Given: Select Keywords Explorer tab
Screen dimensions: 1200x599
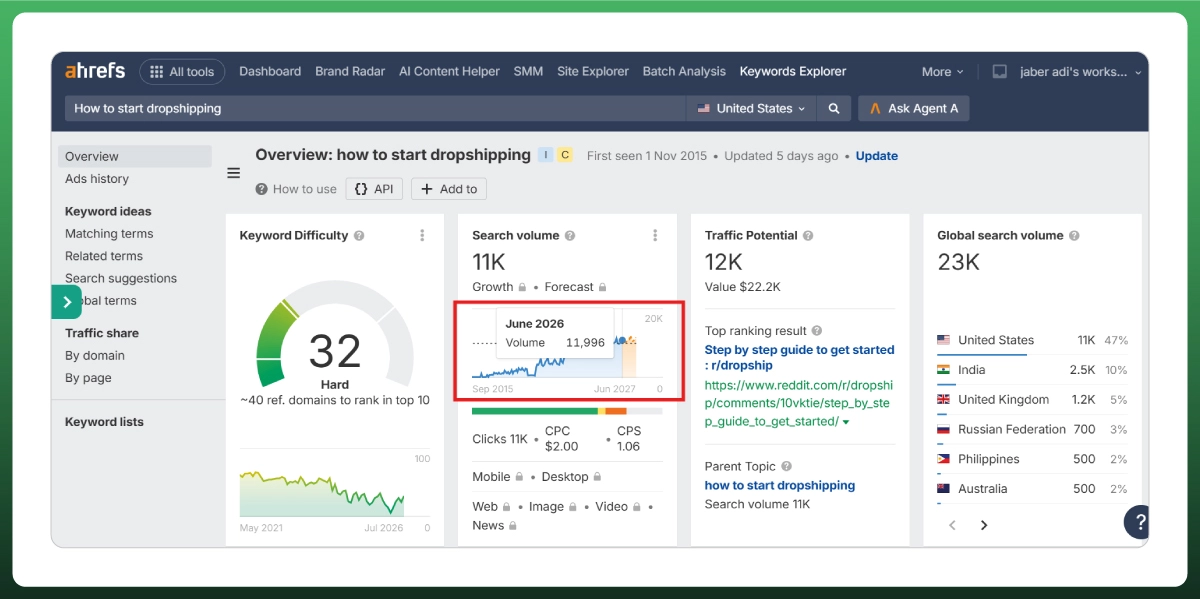Looking at the screenshot, I should click(793, 72).
